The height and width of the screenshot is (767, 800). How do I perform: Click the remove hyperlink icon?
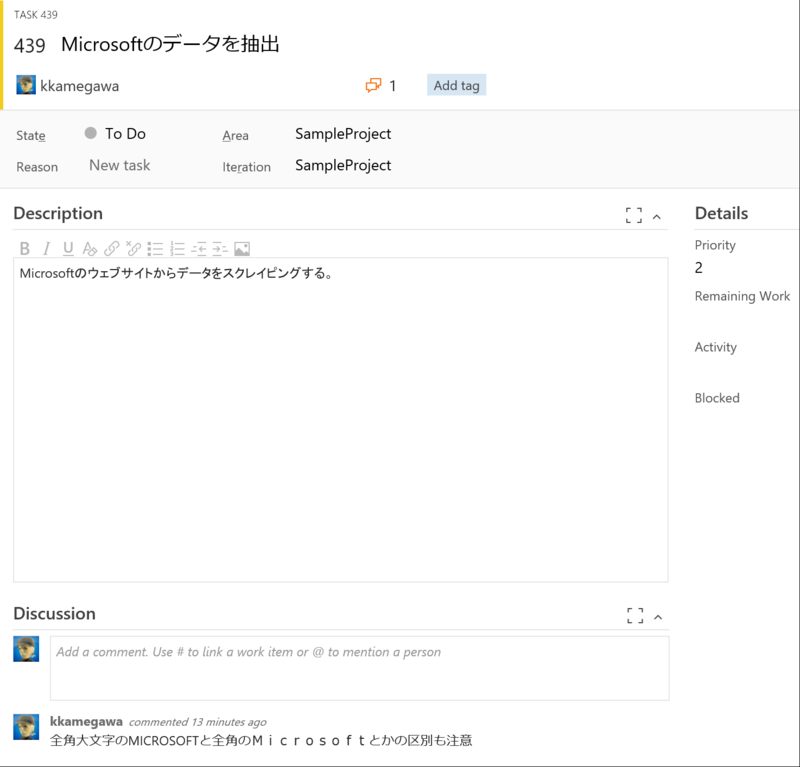tap(133, 249)
